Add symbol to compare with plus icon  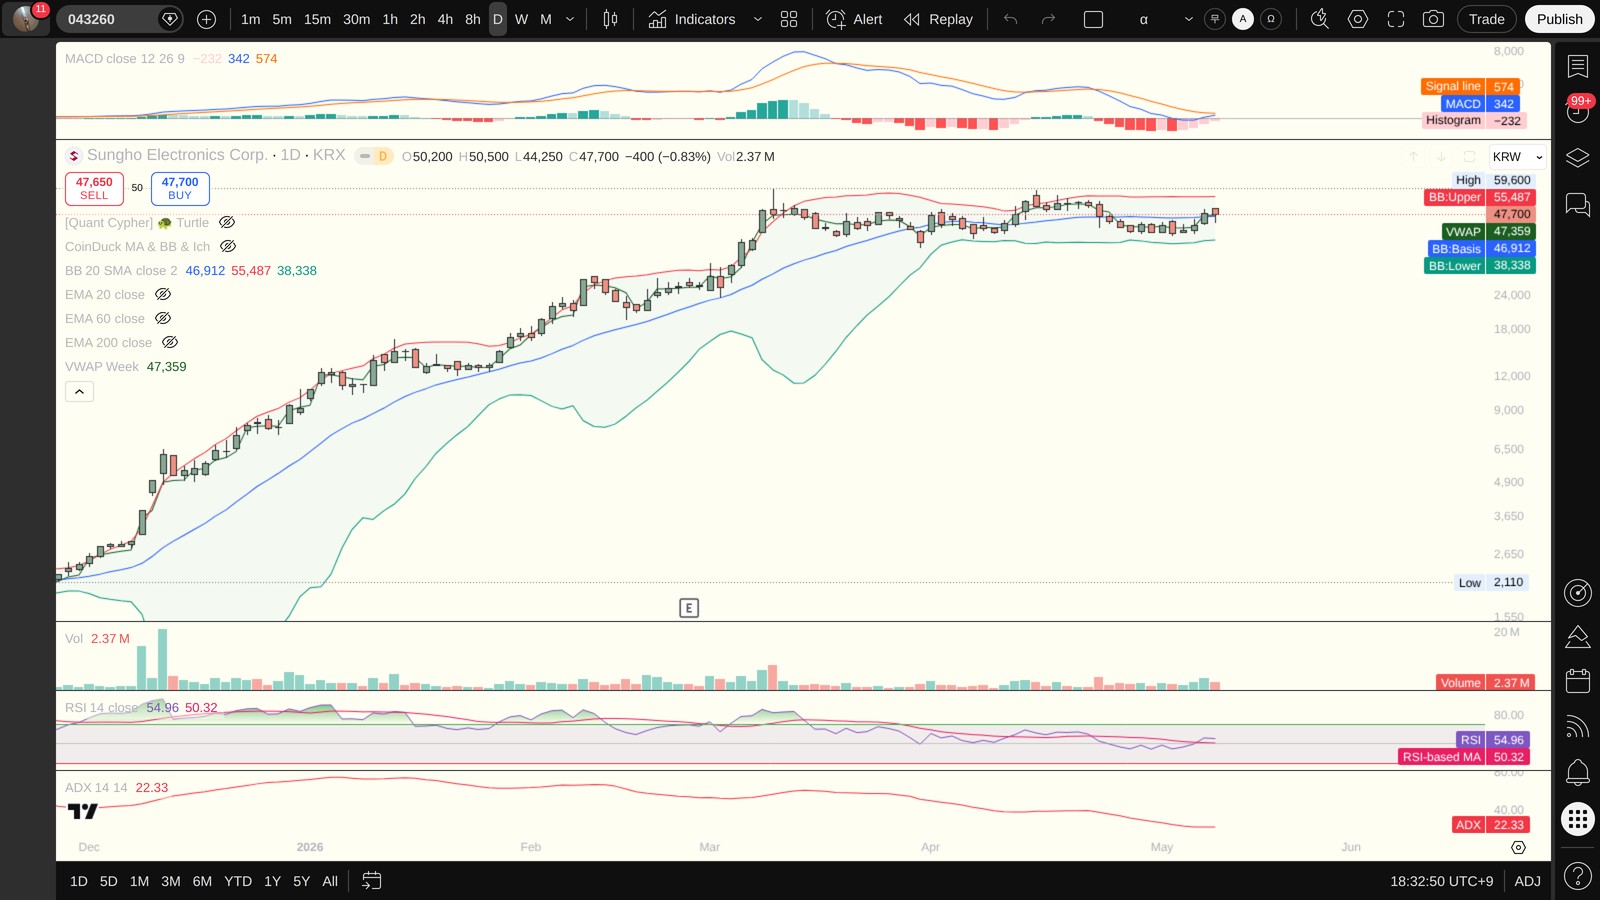[x=207, y=19]
